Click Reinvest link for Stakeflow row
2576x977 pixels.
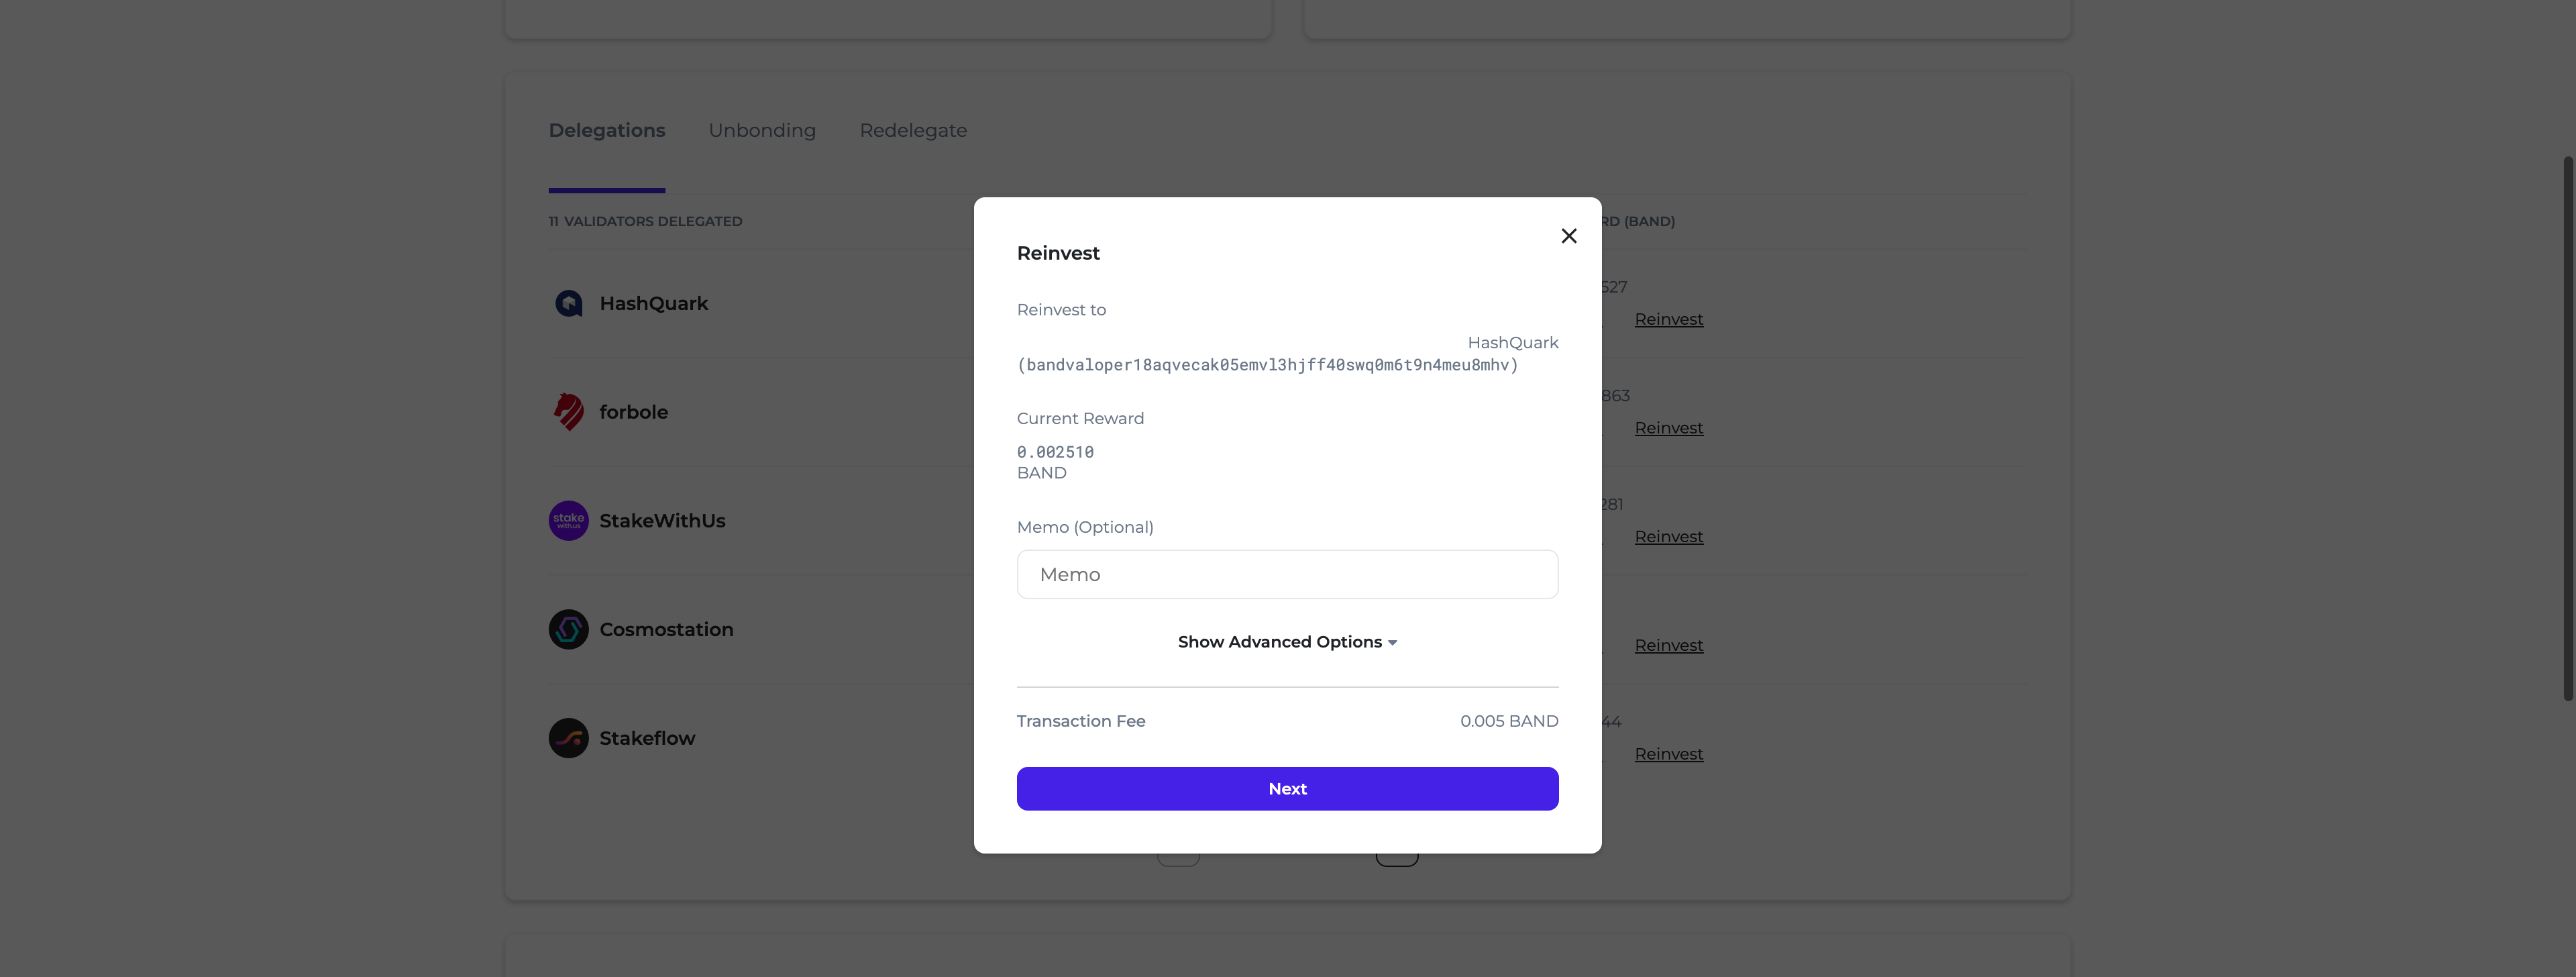tap(1668, 754)
